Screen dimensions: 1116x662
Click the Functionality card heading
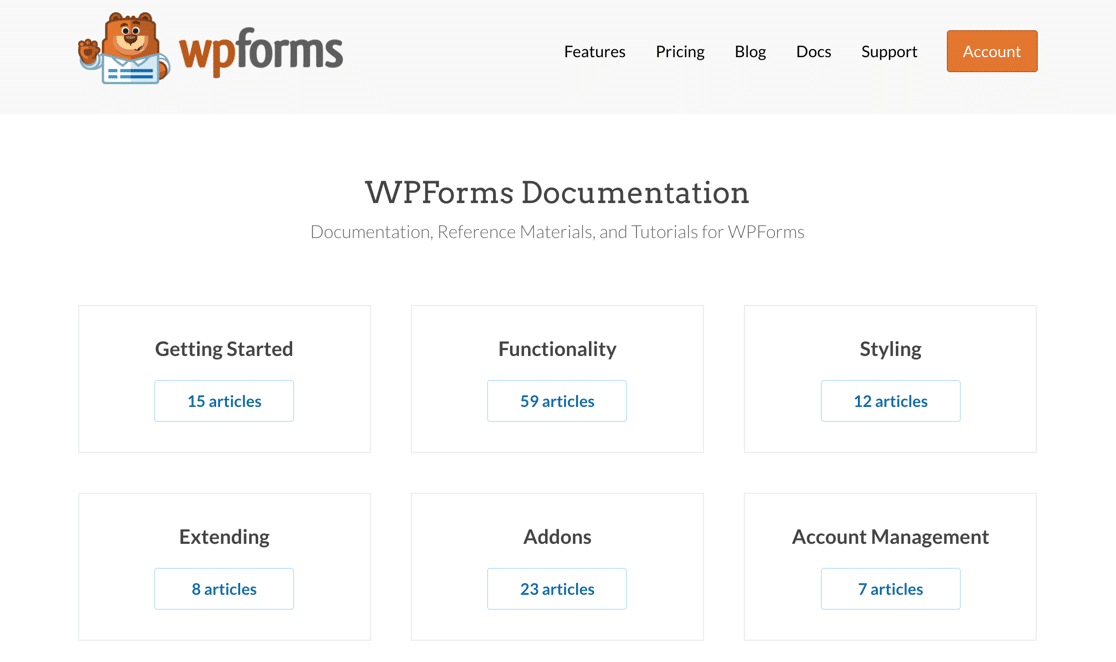tap(557, 349)
